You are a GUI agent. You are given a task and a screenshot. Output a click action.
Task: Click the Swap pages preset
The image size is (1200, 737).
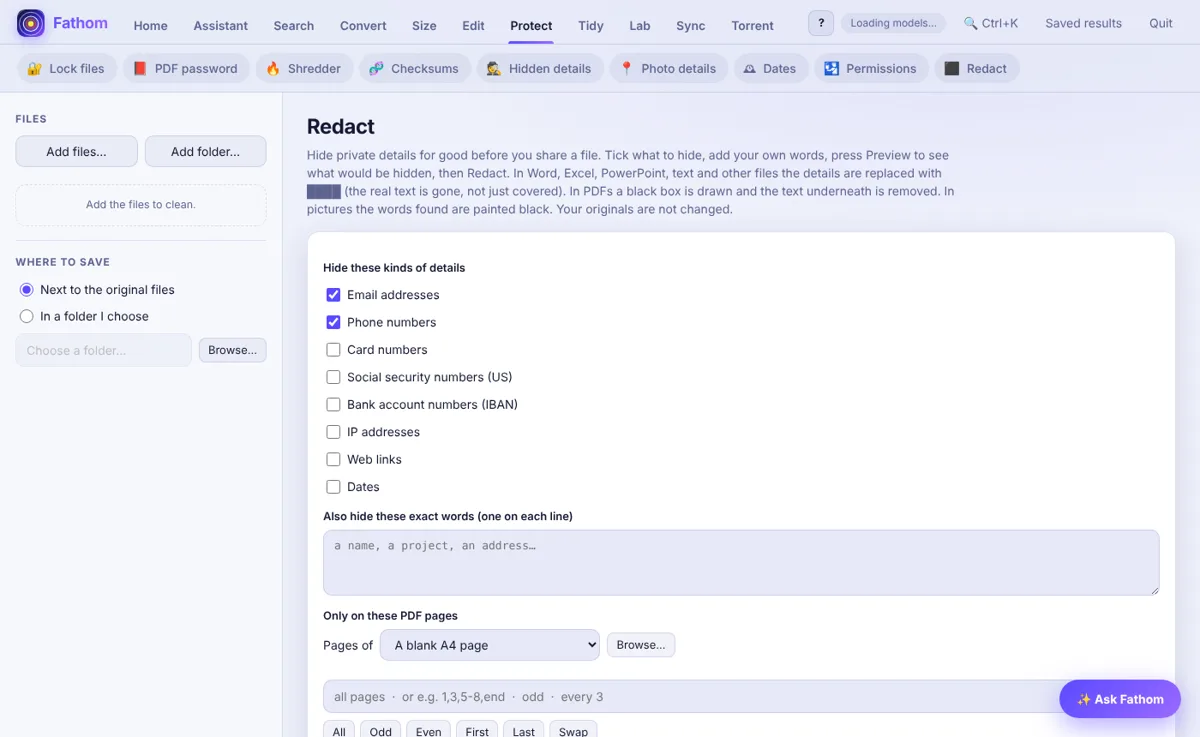click(574, 731)
